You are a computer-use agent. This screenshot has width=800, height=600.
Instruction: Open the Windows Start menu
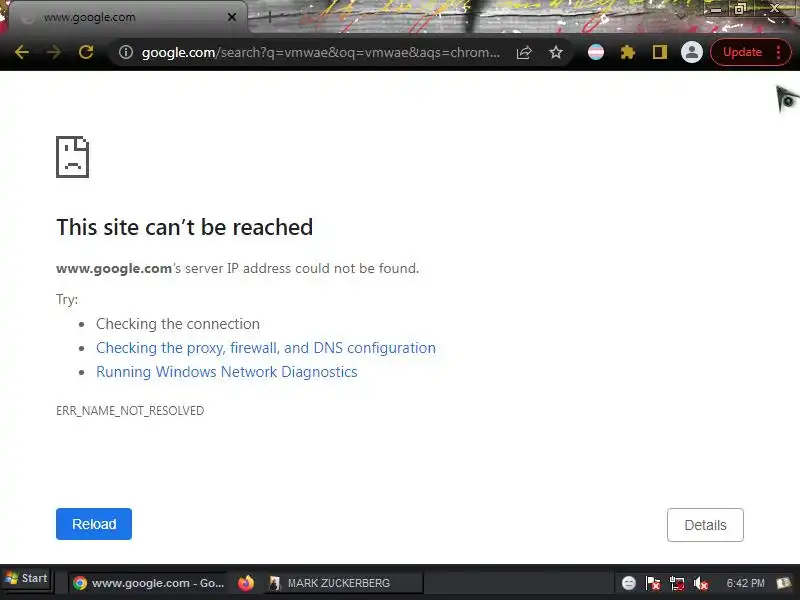pos(26,579)
